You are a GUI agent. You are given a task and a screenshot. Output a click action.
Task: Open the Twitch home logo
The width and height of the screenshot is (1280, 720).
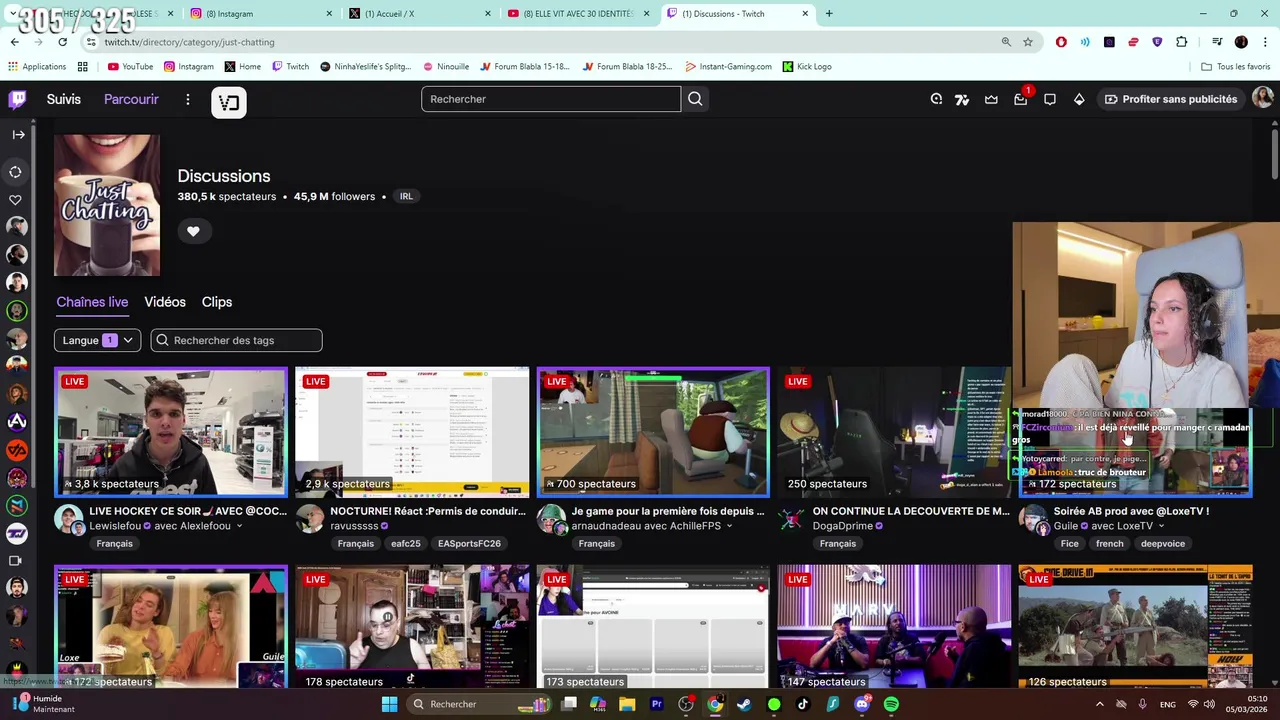[x=18, y=99]
